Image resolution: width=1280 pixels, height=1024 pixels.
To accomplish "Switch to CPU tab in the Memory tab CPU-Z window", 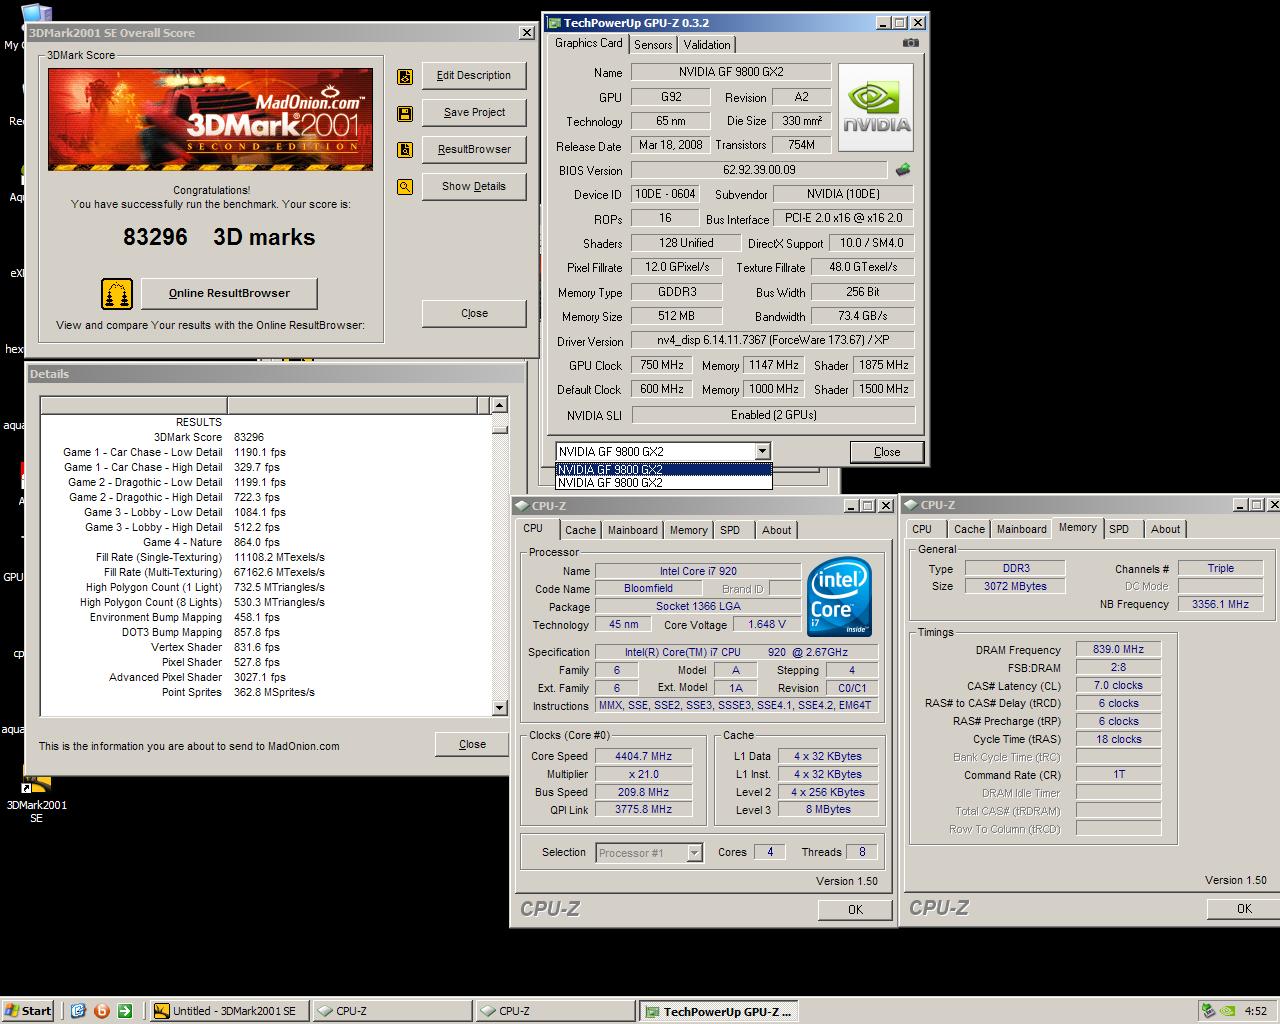I will coord(922,529).
